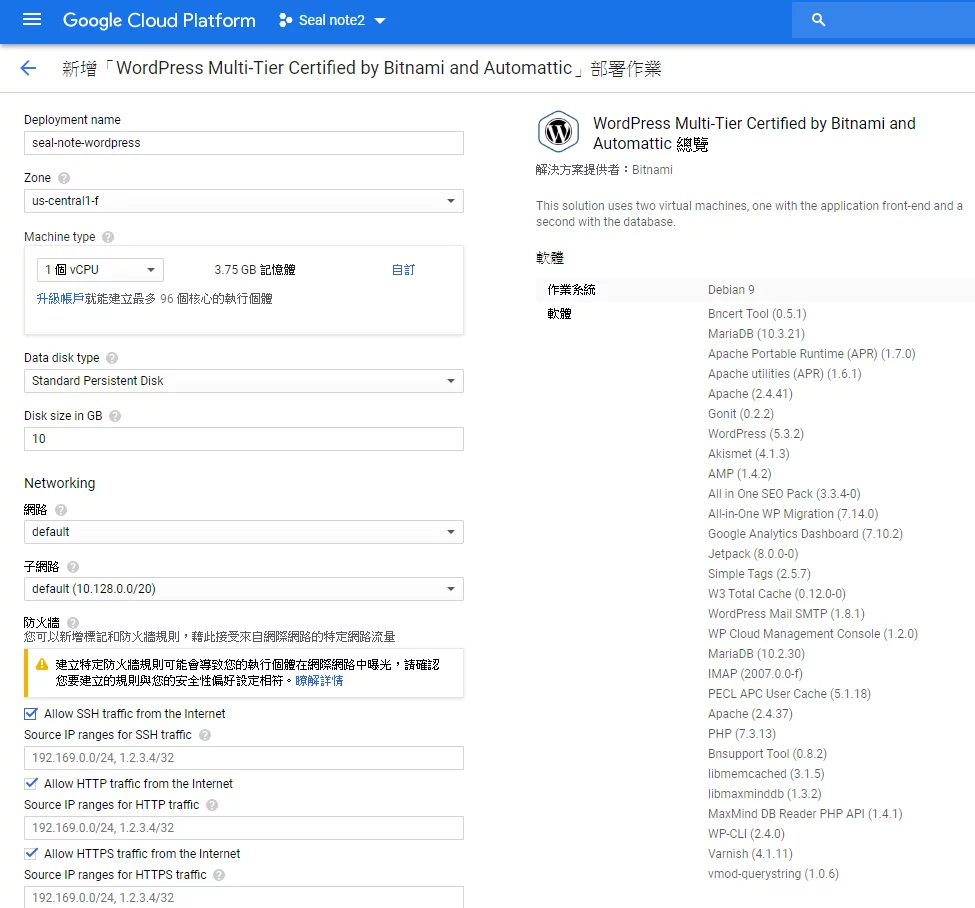Select the text 'libmemcached (3.1.5)'
The image size is (975, 908).
tap(766, 774)
